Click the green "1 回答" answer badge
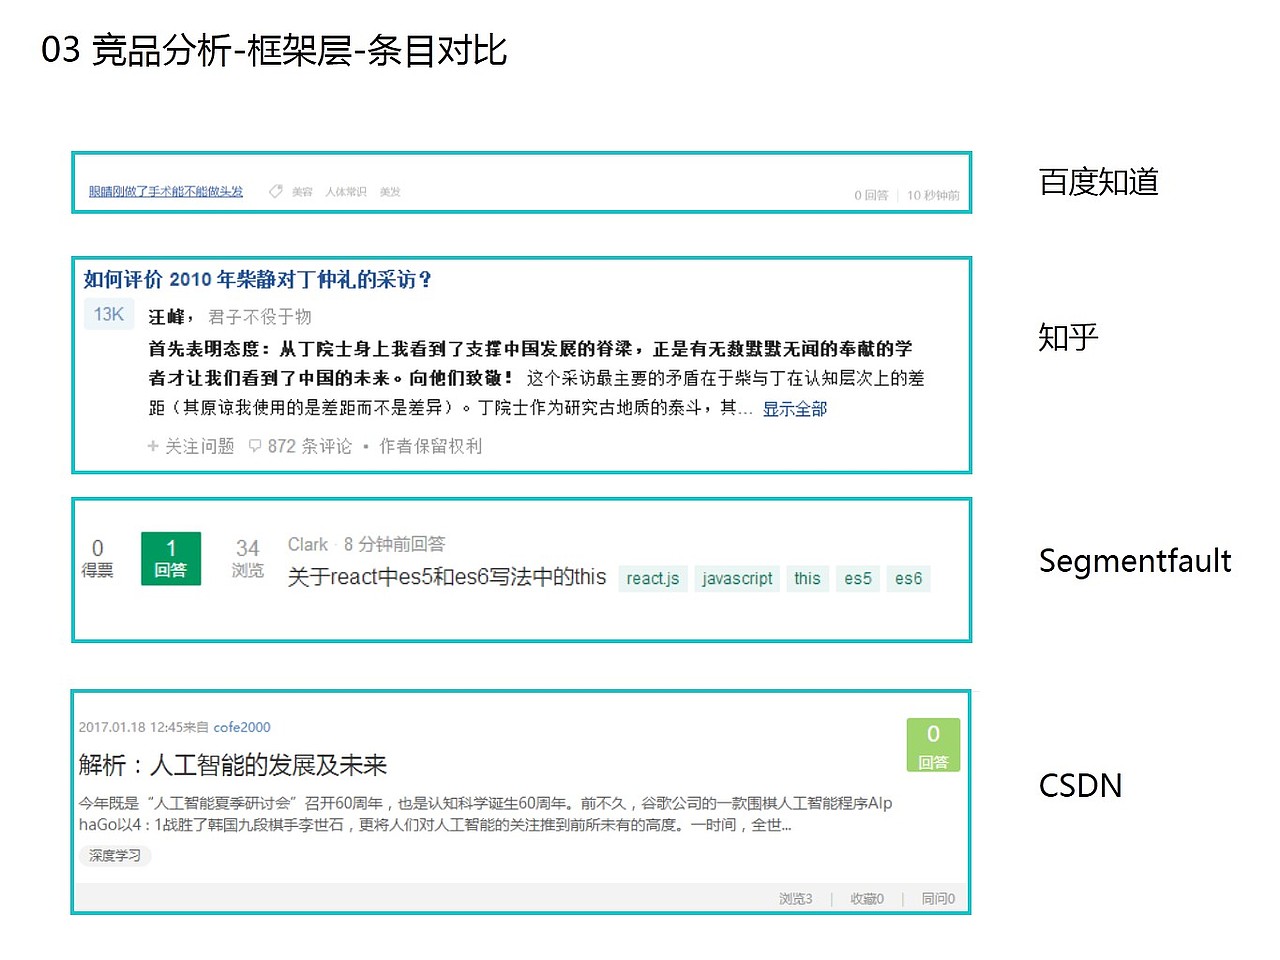This screenshot has height=960, width=1280. tap(171, 558)
